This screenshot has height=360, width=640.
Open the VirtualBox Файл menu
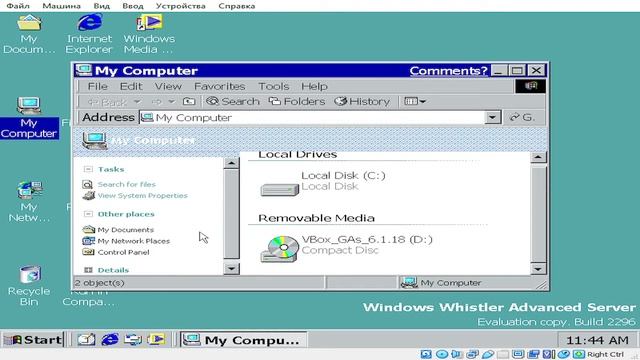click(x=18, y=6)
